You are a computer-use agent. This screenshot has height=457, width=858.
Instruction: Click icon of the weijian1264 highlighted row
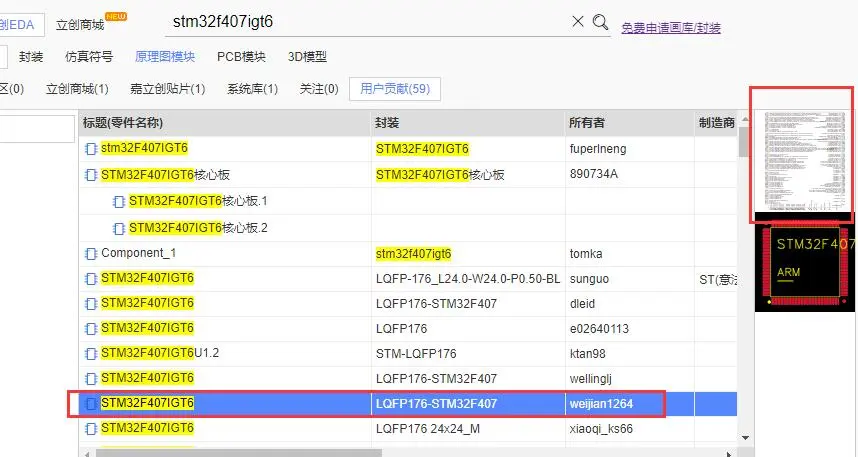91,404
